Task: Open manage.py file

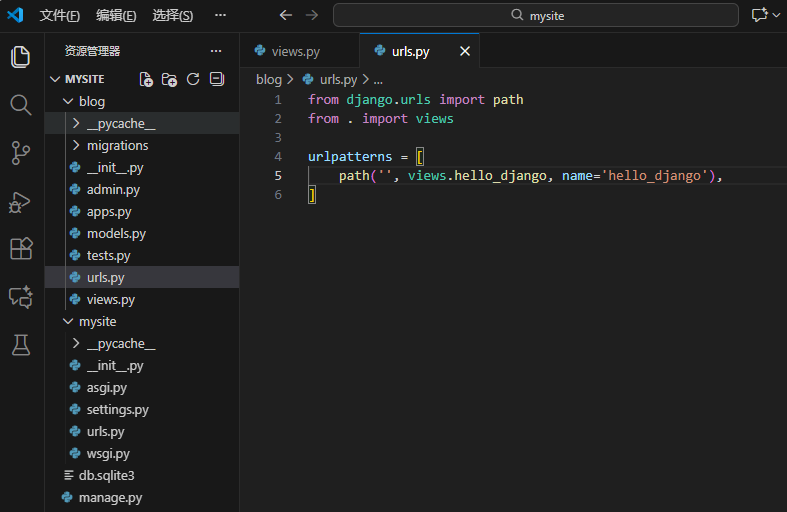Action: tap(142, 497)
